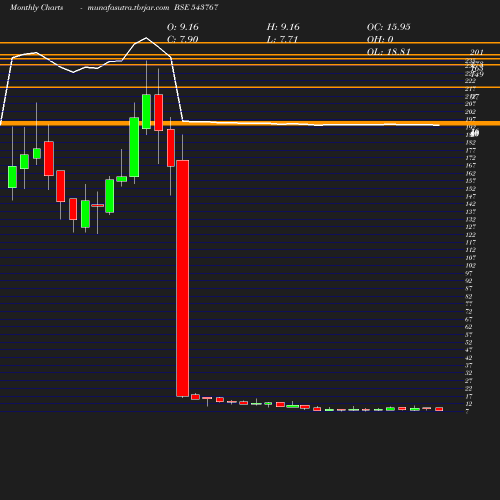Click the price axis label "47"

[469, 350]
